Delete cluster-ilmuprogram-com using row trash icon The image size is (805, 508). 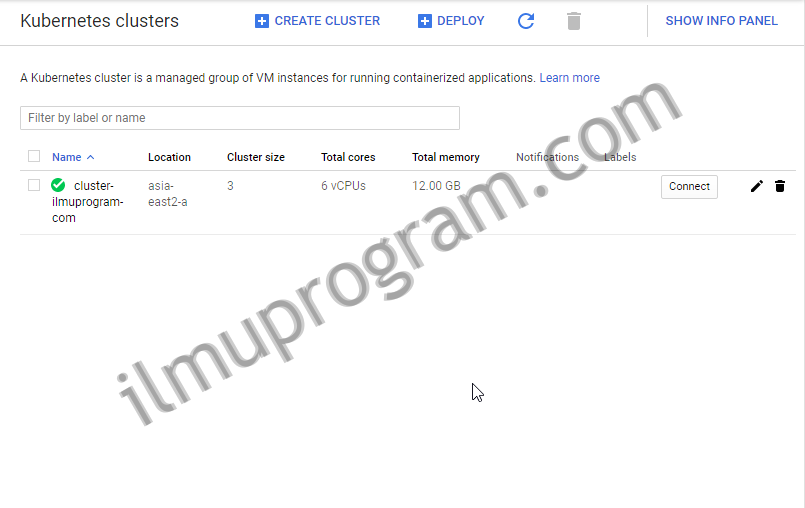click(780, 186)
